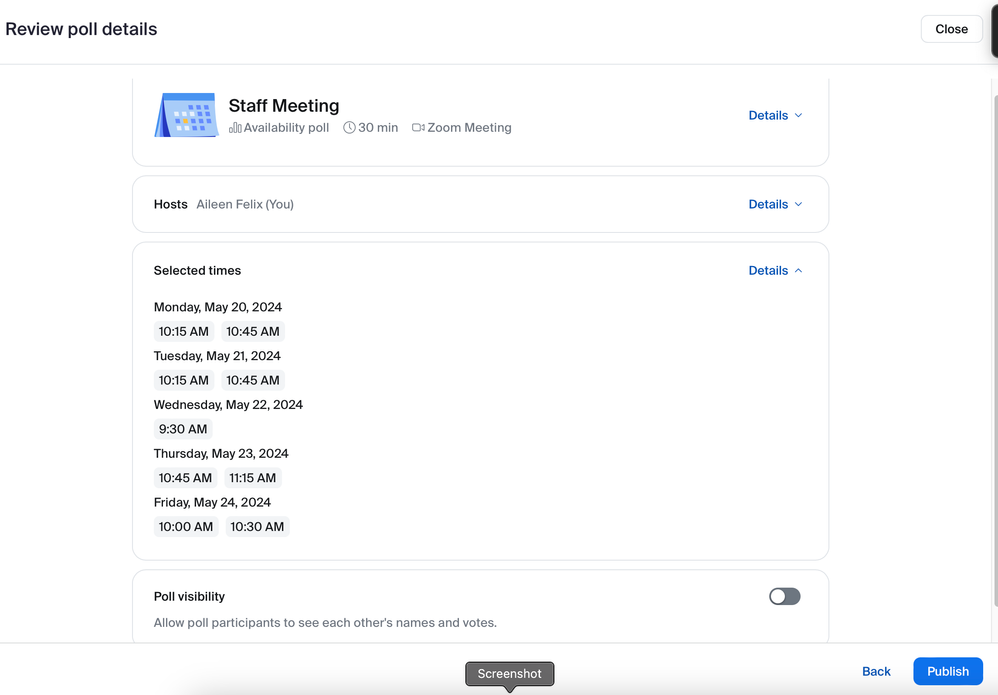Click Wednesday's 9:30 AM time slot
The image size is (998, 695).
click(x=183, y=429)
